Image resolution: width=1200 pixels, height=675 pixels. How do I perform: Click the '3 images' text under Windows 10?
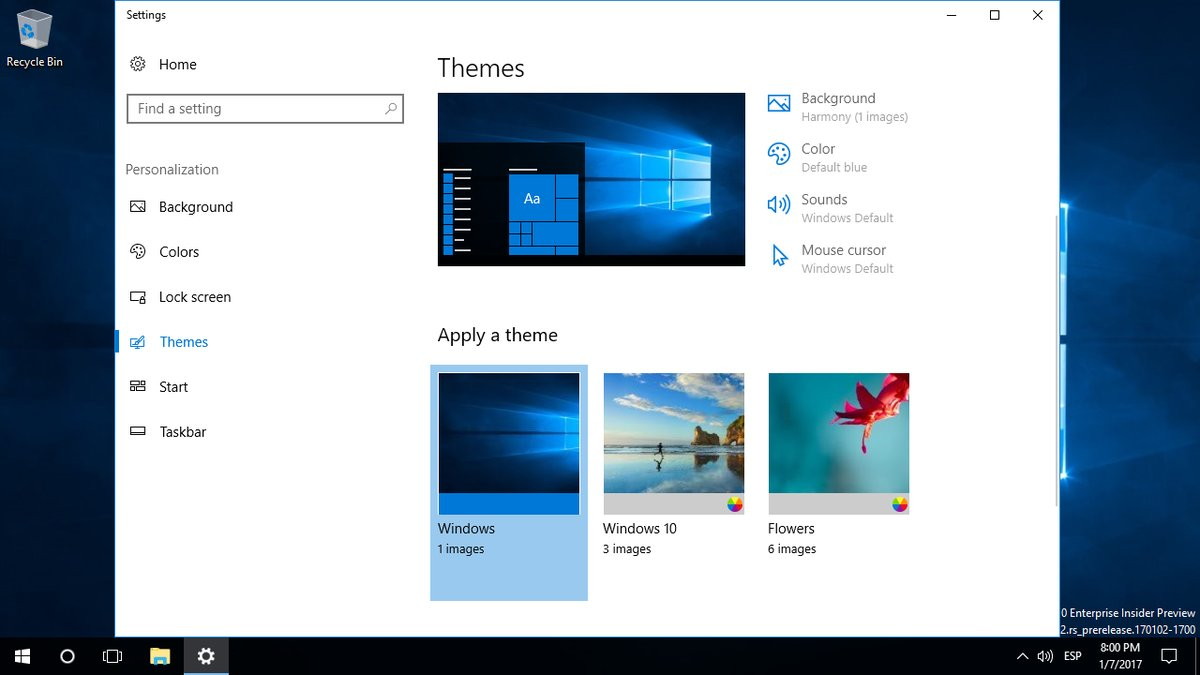pos(626,549)
